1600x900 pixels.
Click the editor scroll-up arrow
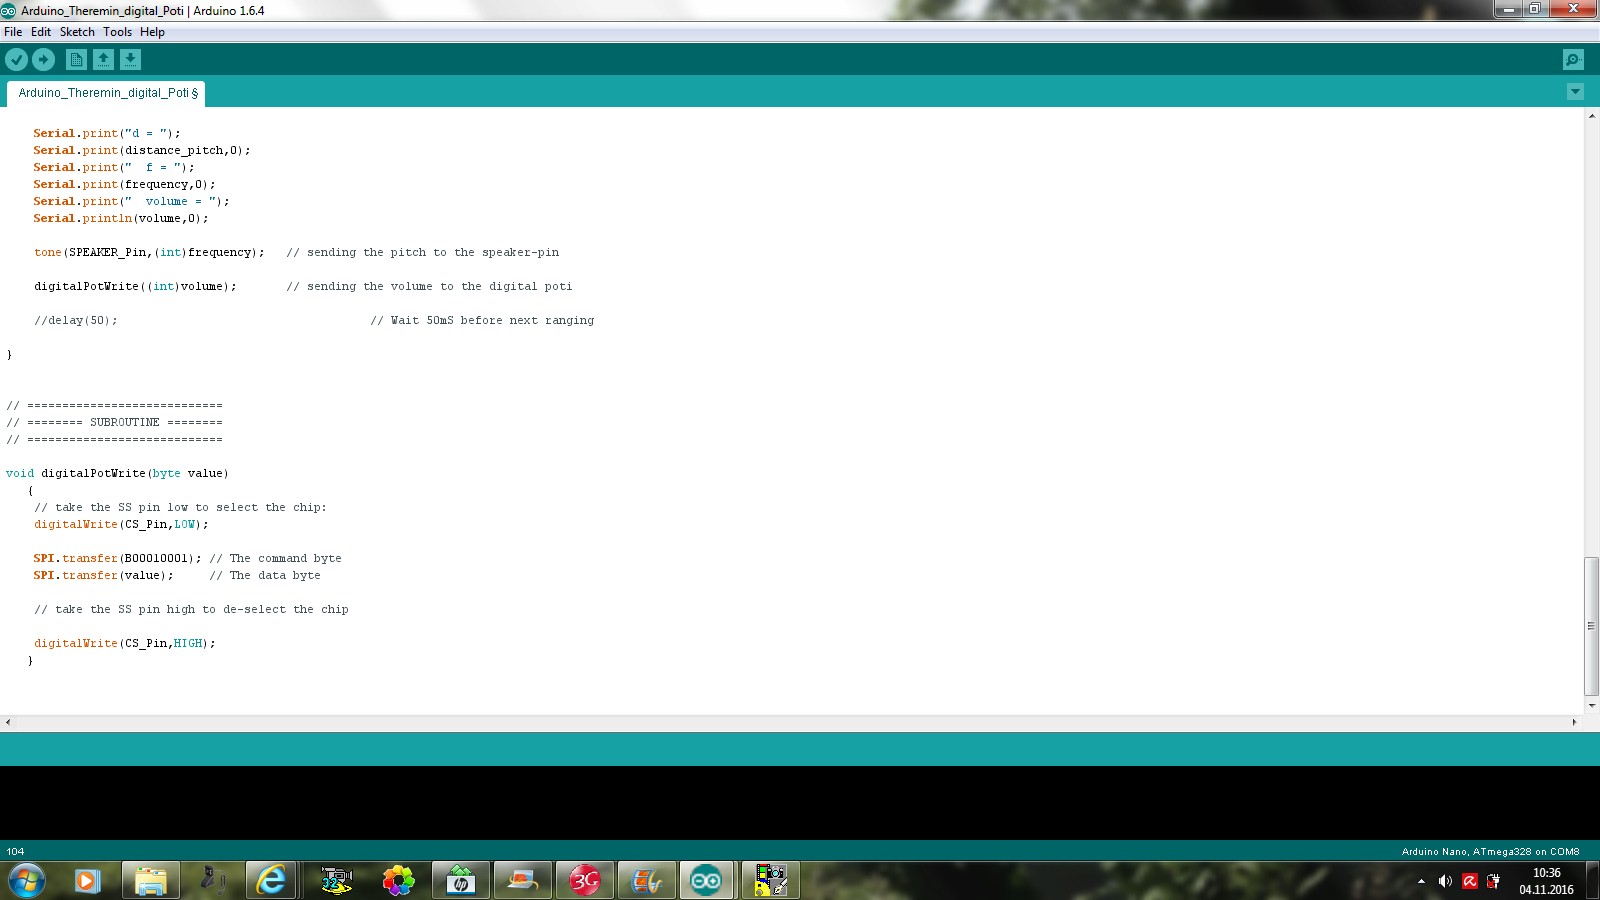click(x=1591, y=116)
